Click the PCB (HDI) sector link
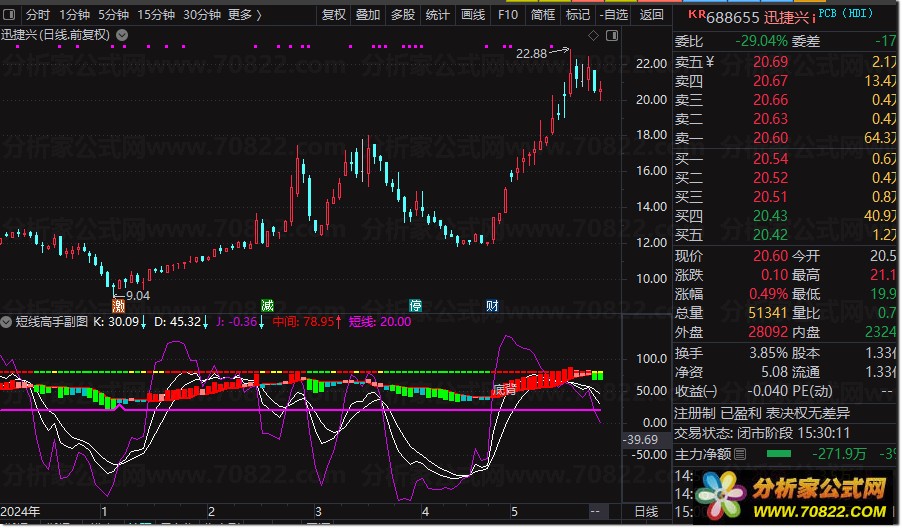Screen dimensions: 903x528 (x=845, y=13)
